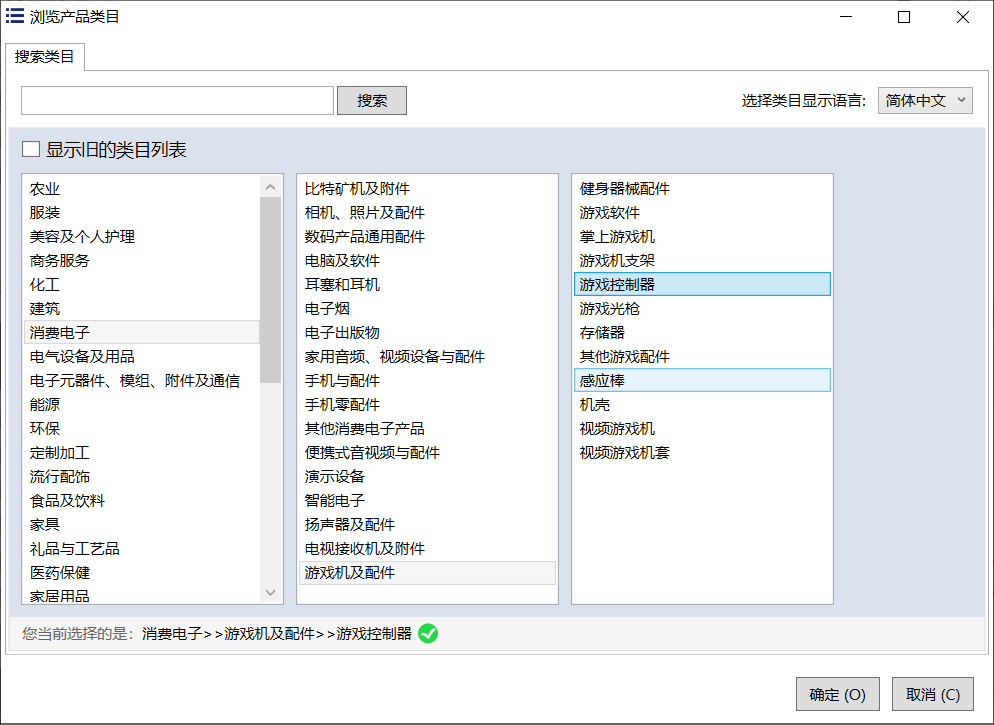Choose 电子烟 subcategory
The image size is (994, 725).
coord(427,309)
